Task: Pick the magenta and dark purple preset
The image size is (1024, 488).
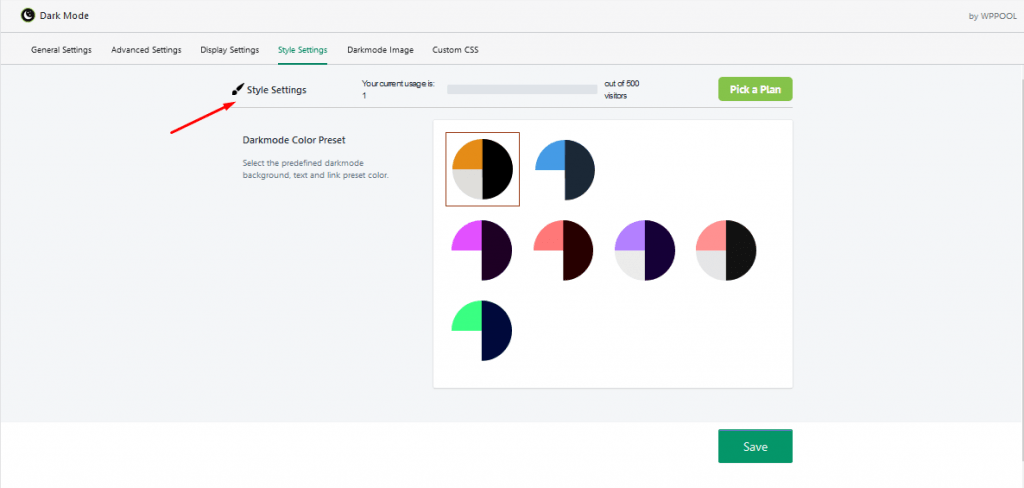Action: (482, 250)
